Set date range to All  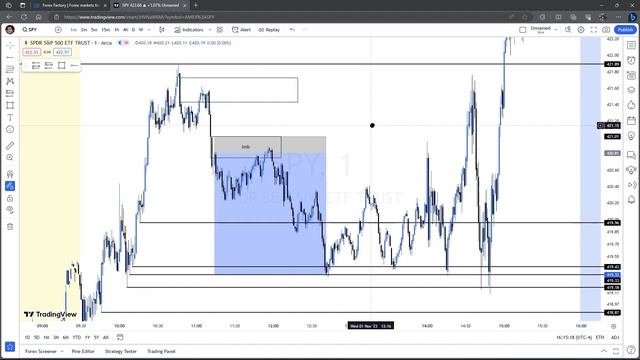[x=106, y=338]
